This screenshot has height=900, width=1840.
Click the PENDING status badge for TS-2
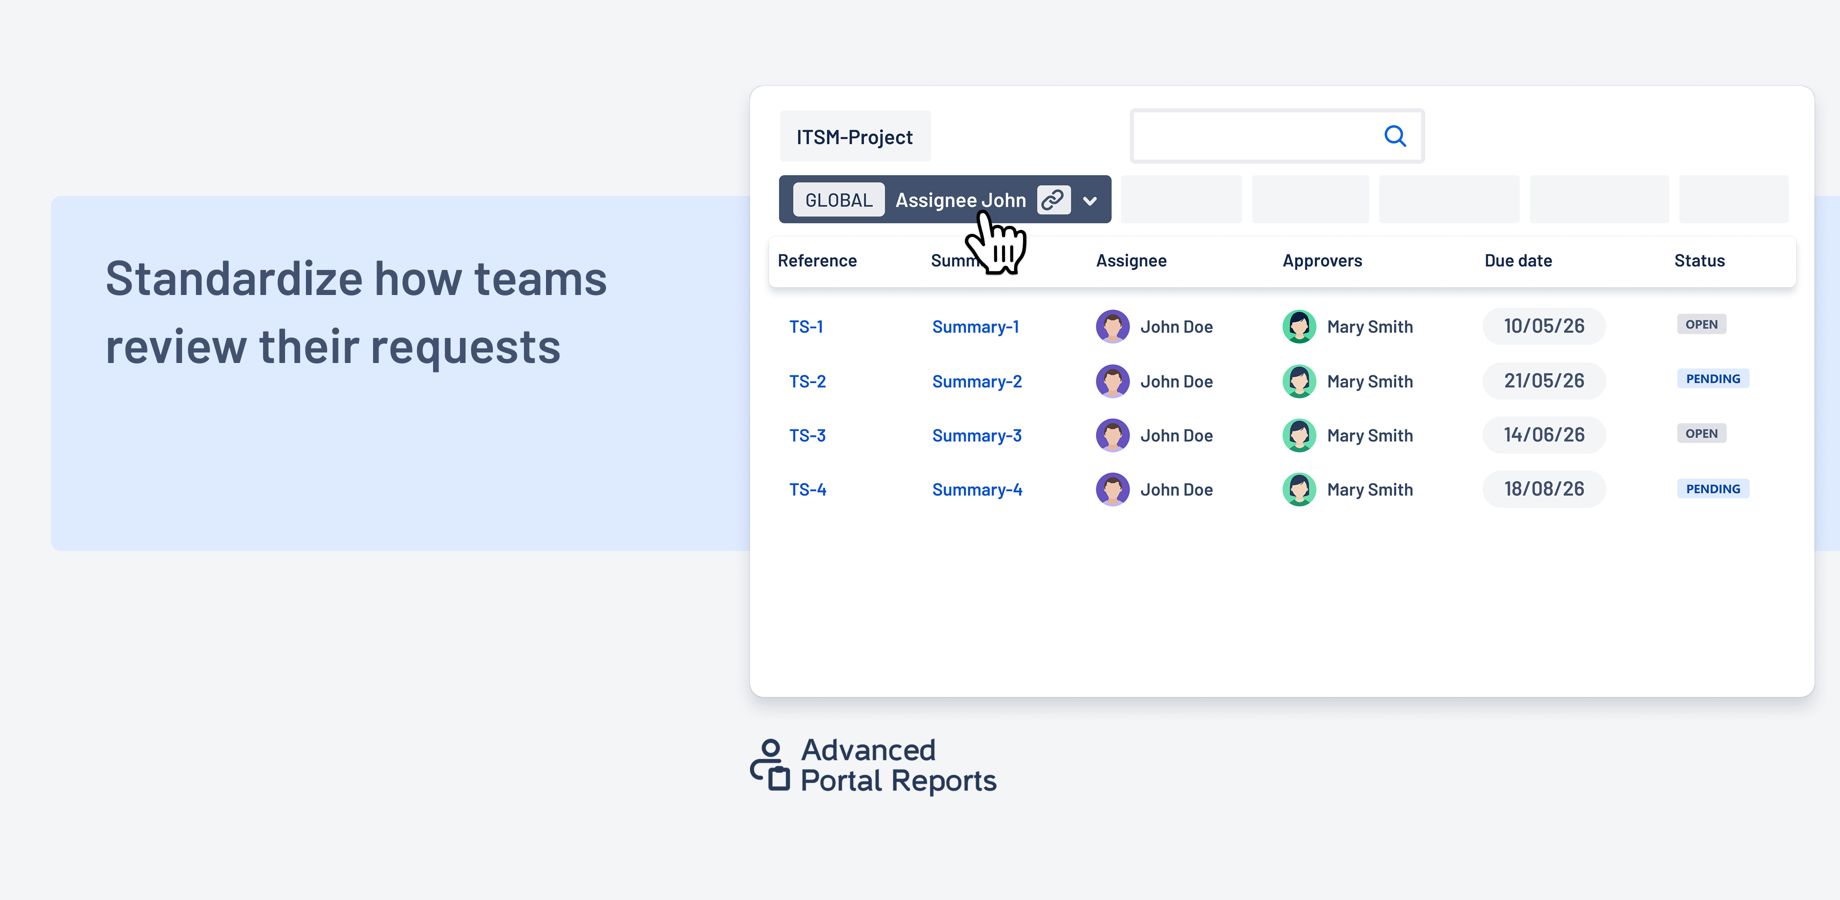pos(1713,379)
